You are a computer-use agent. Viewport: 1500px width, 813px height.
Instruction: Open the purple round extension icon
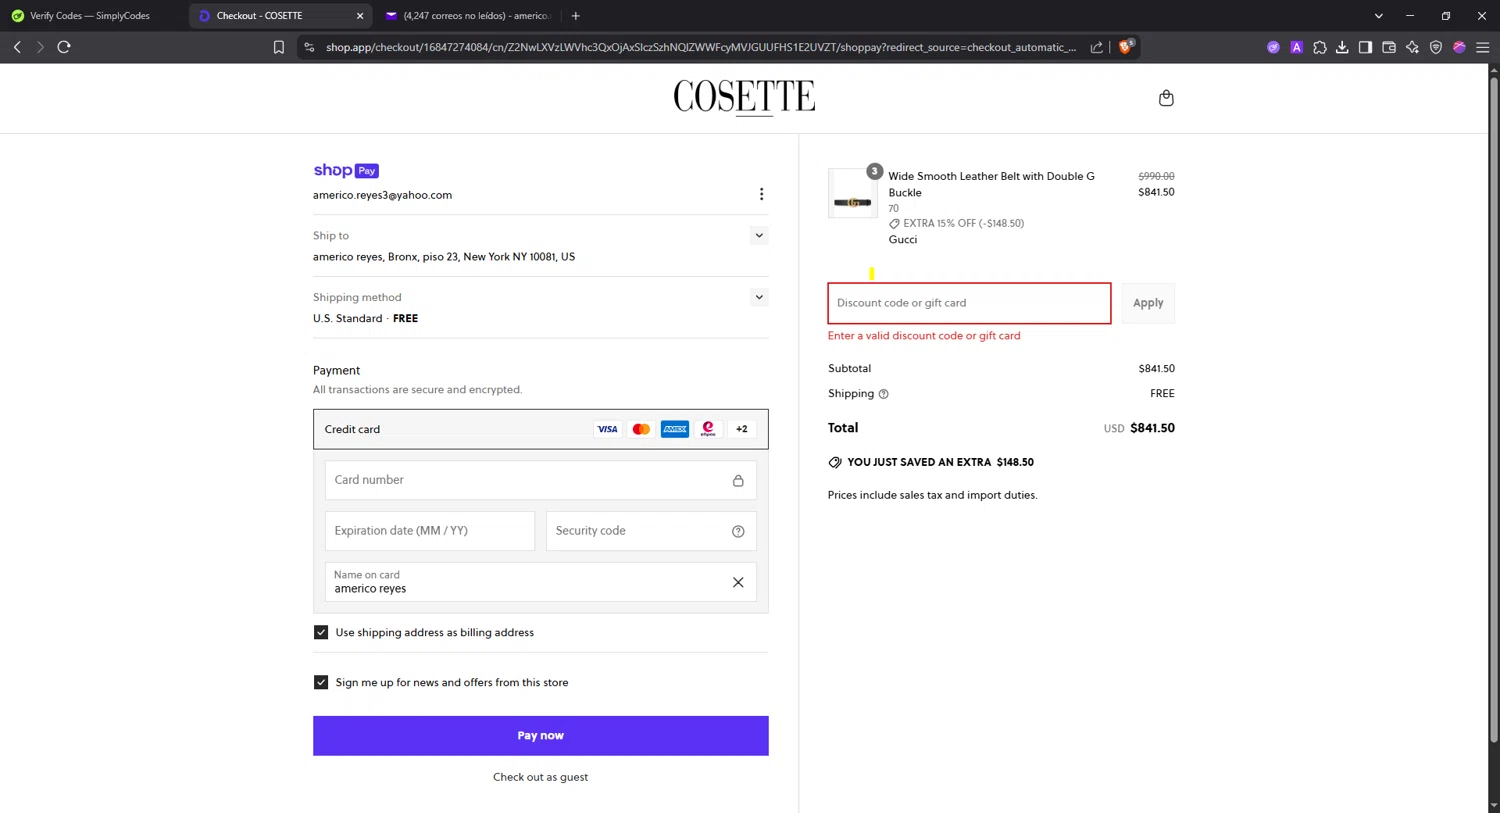coord(1273,47)
